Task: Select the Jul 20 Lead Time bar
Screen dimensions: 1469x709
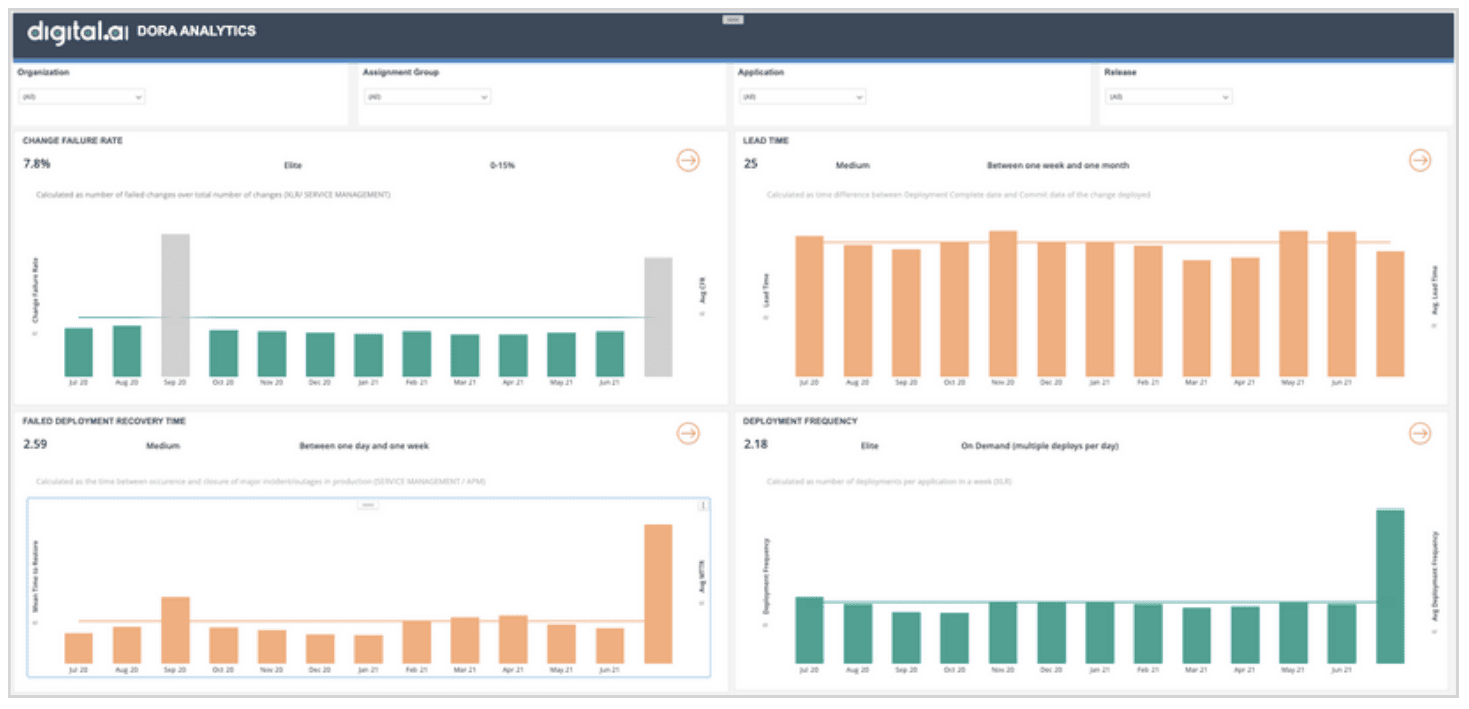Action: (810, 306)
